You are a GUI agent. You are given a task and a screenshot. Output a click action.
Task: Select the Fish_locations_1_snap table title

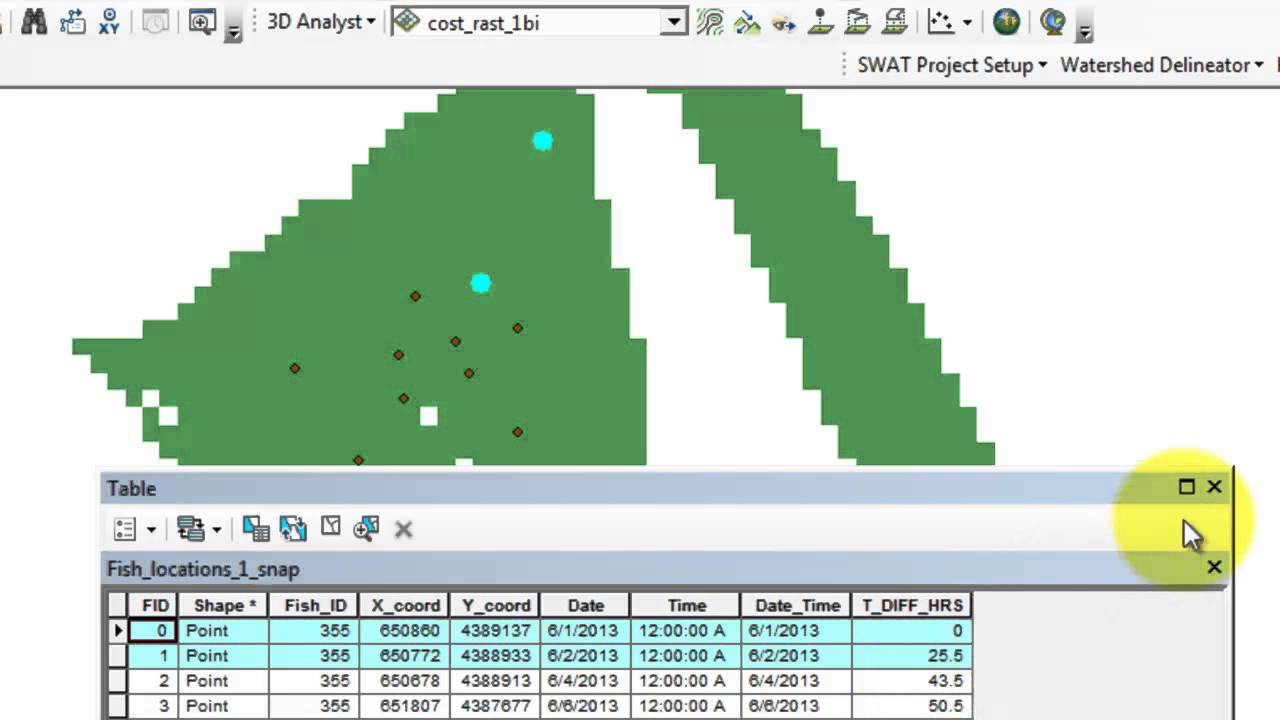tap(203, 569)
